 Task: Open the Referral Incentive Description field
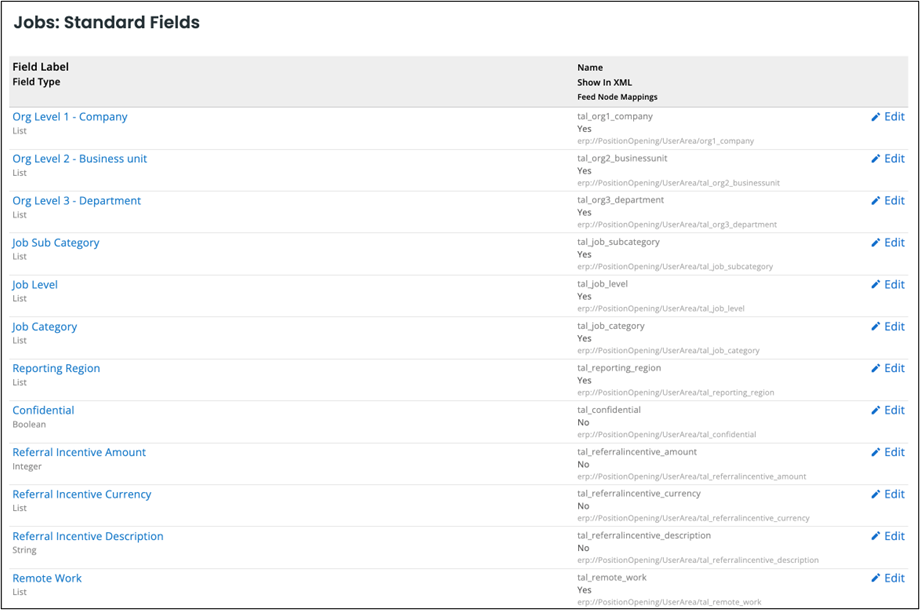coord(87,536)
